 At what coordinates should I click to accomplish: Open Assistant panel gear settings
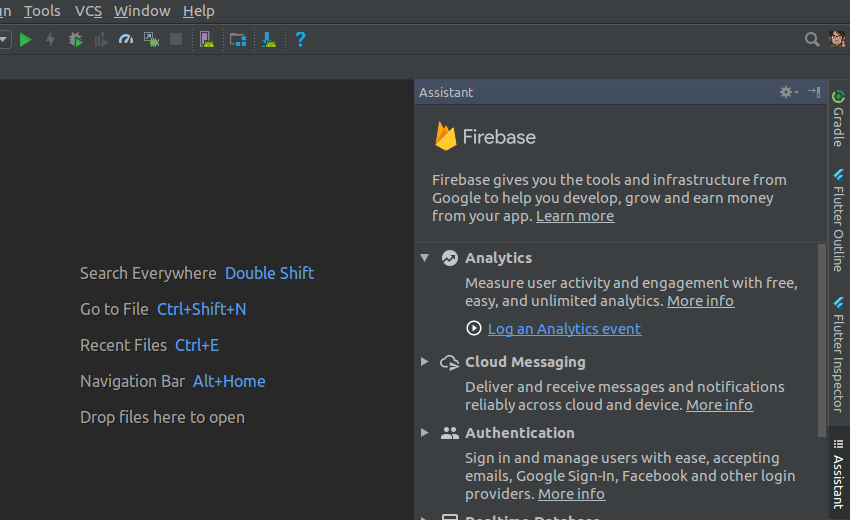click(789, 92)
